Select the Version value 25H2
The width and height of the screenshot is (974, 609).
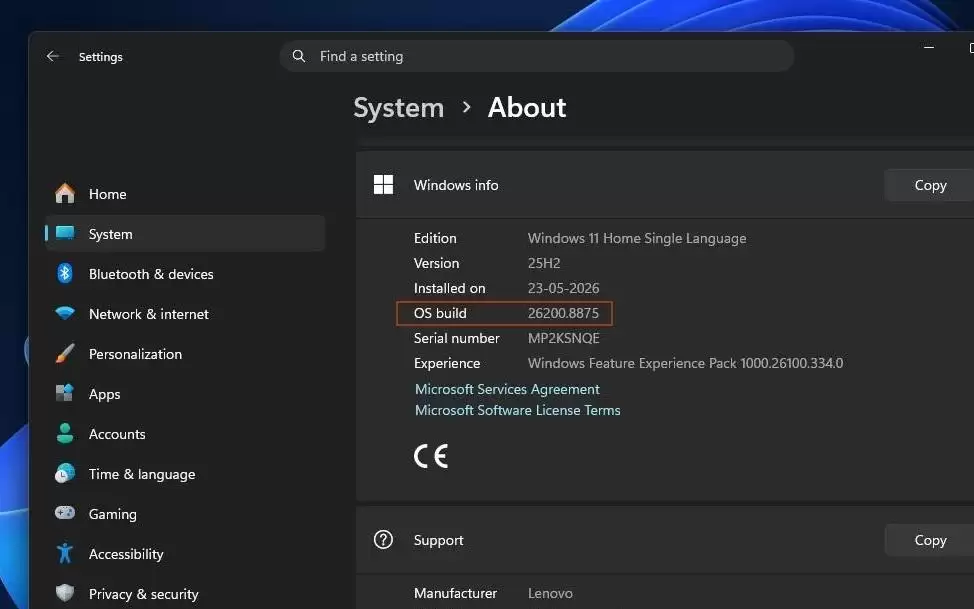click(x=544, y=263)
